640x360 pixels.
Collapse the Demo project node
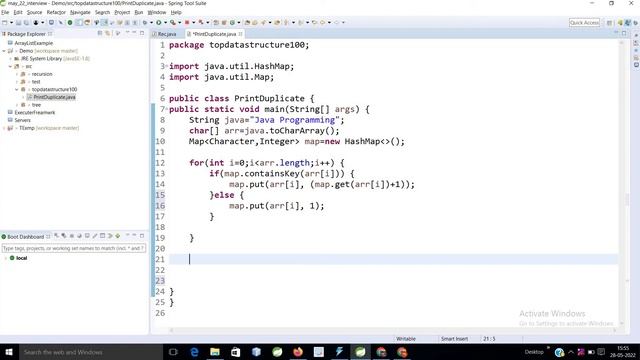[x=4, y=51]
